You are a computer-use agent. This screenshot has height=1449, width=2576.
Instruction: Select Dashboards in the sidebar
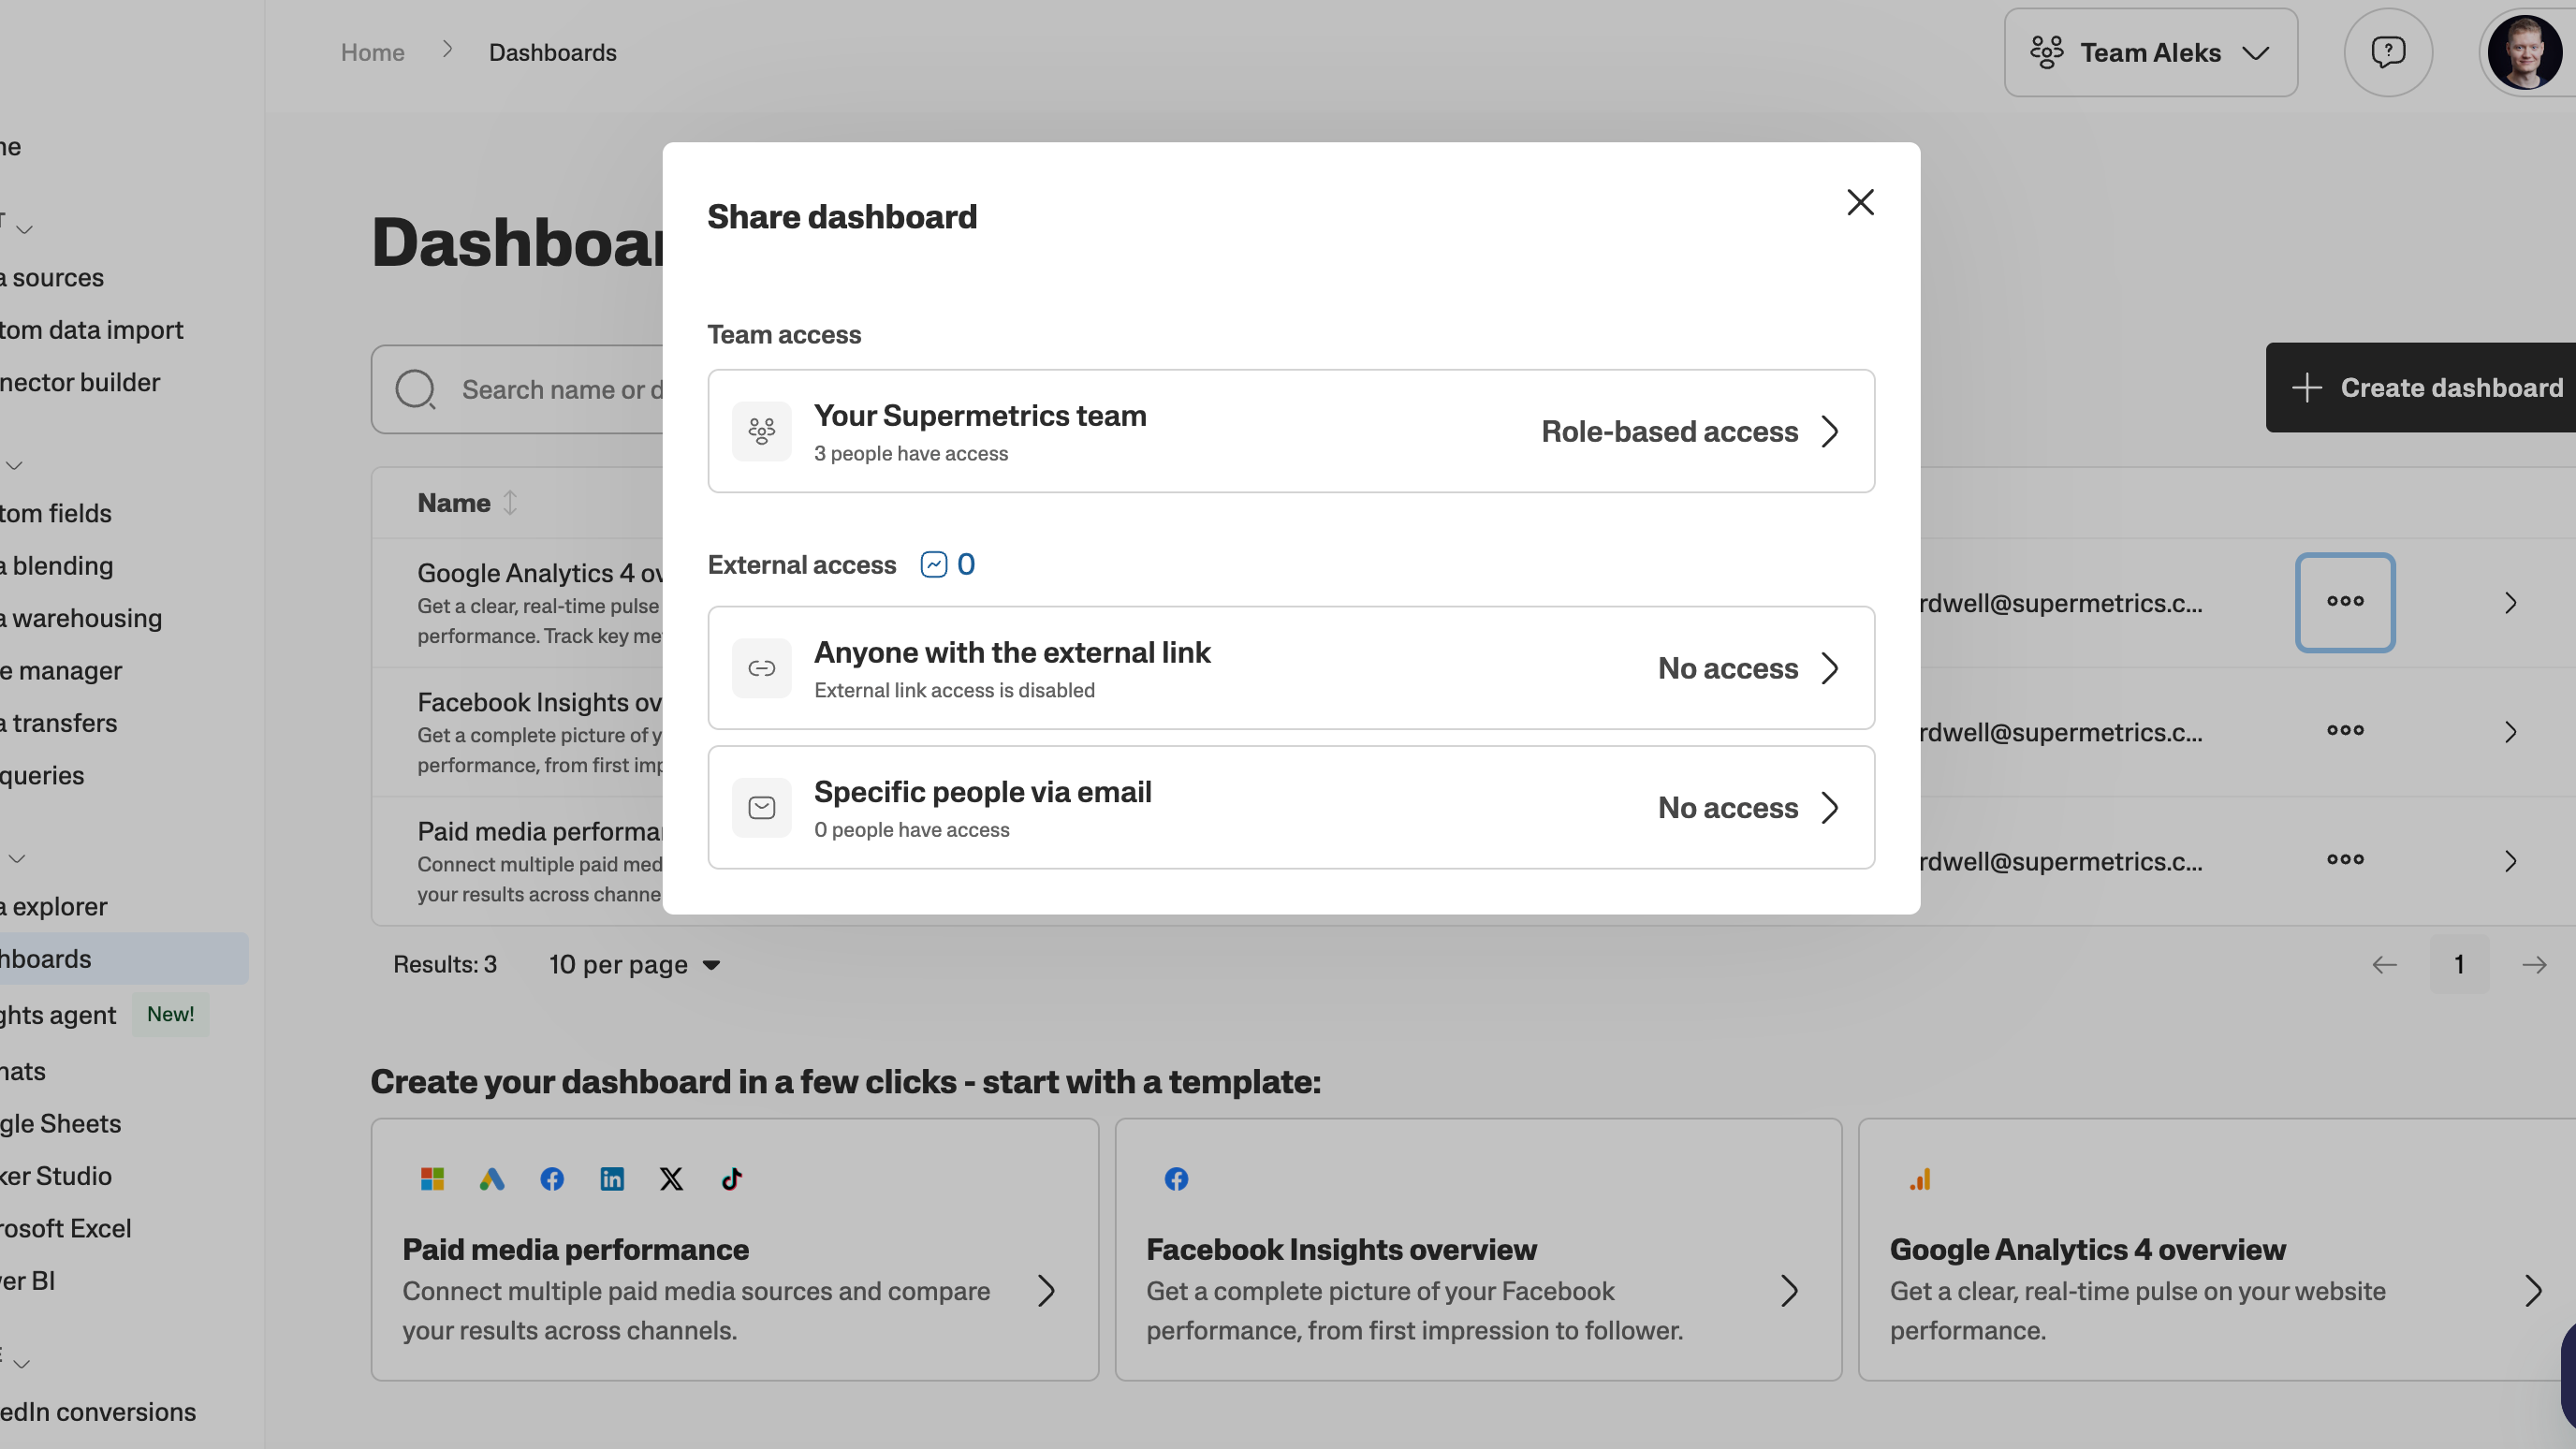pos(124,958)
